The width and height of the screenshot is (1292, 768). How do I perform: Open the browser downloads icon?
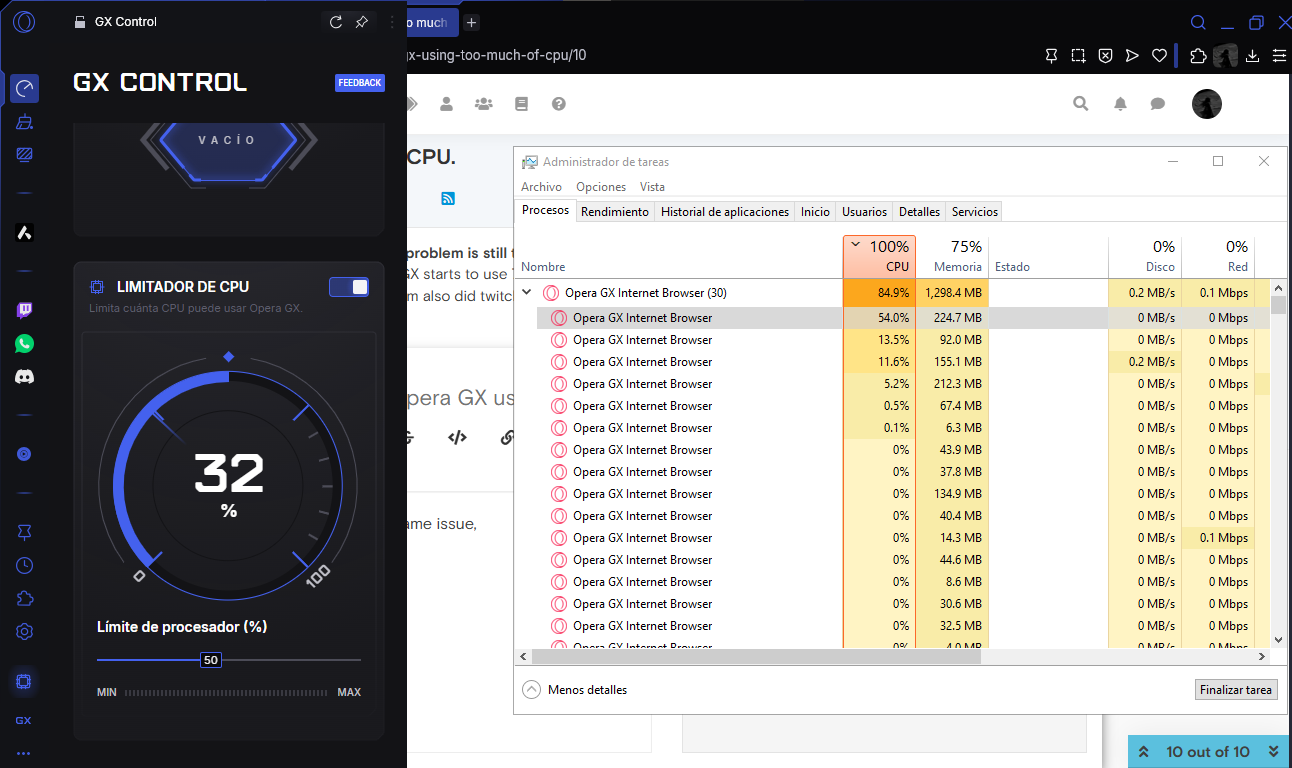coord(1252,55)
